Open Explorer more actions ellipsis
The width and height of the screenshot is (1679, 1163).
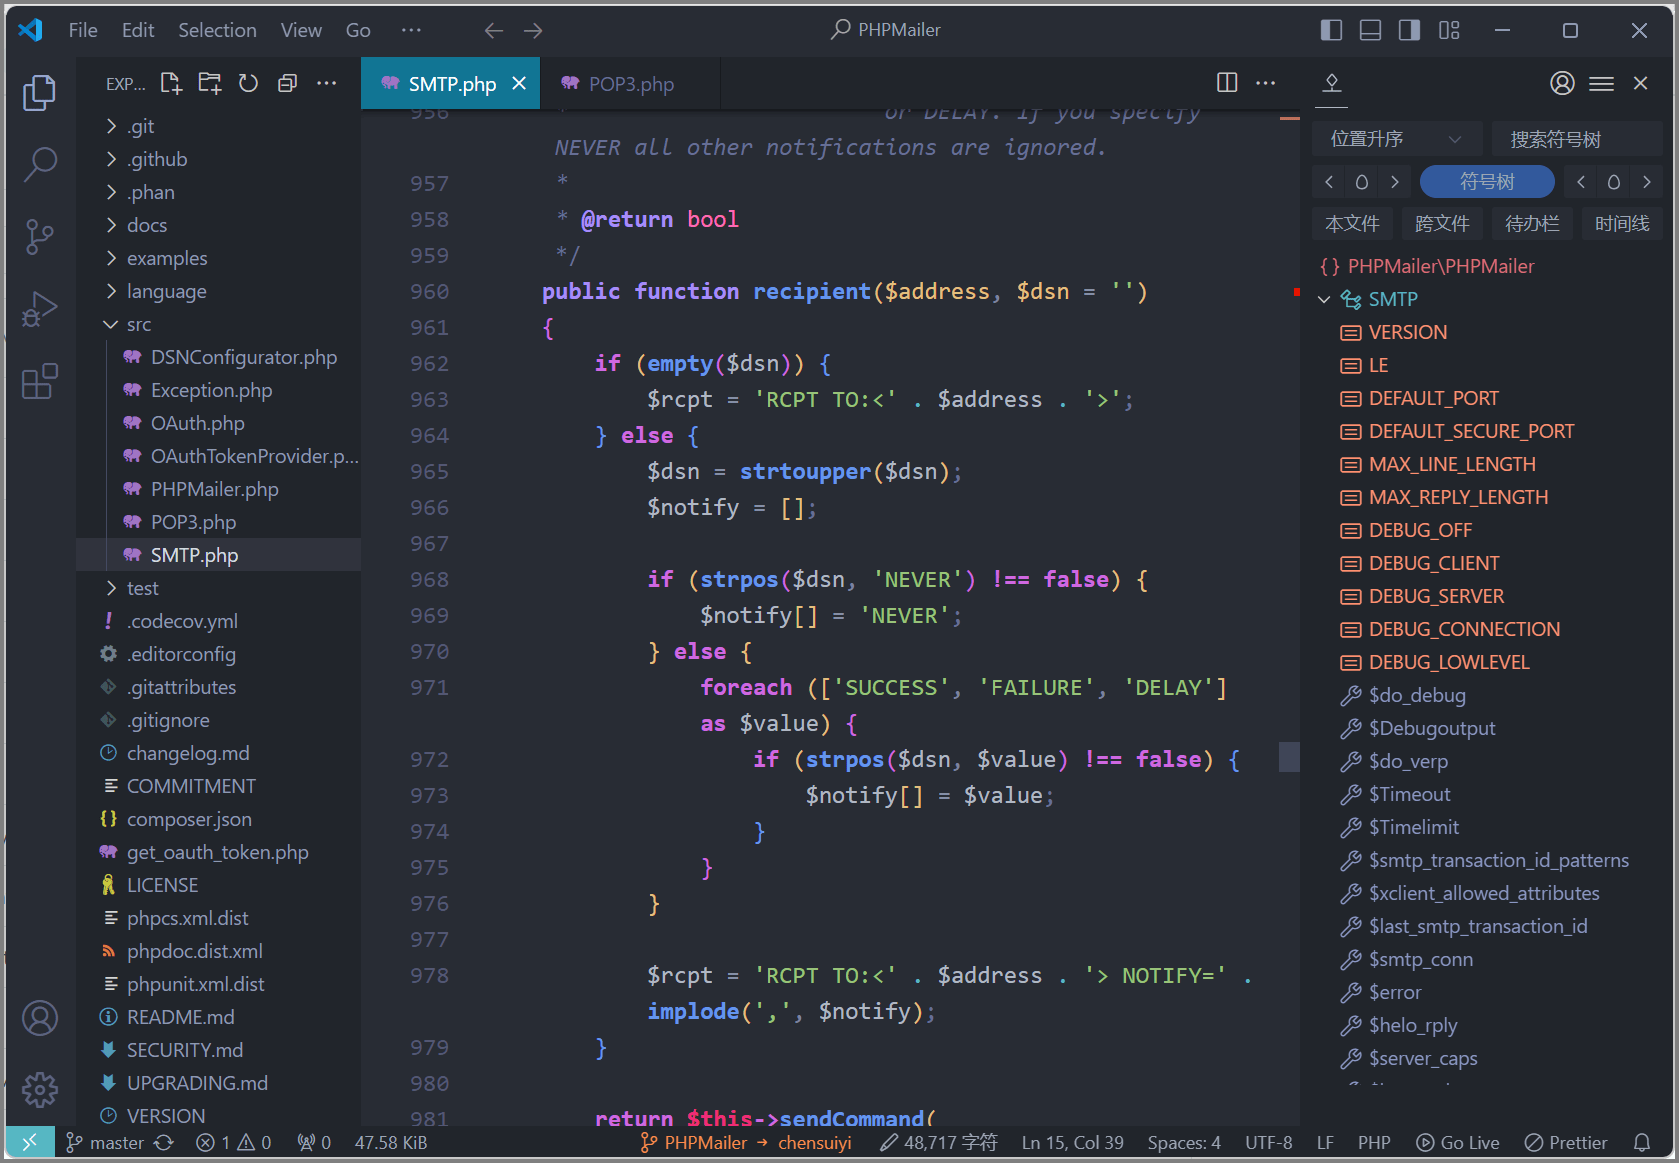click(x=326, y=83)
